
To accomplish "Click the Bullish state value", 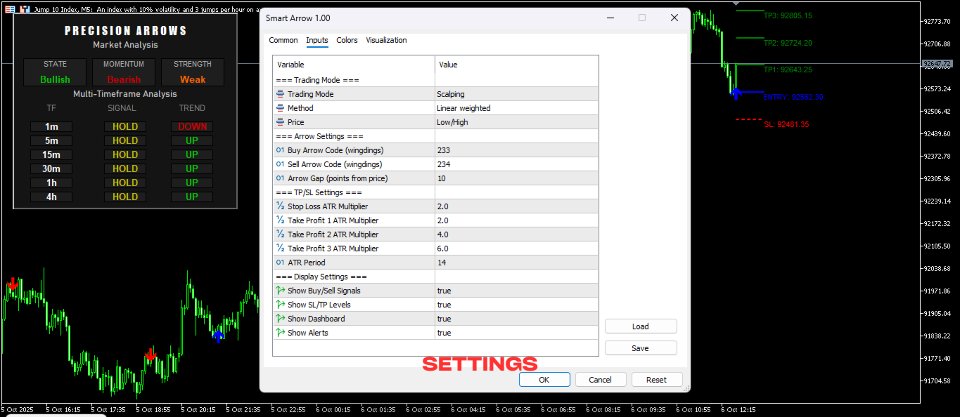I will point(55,80).
